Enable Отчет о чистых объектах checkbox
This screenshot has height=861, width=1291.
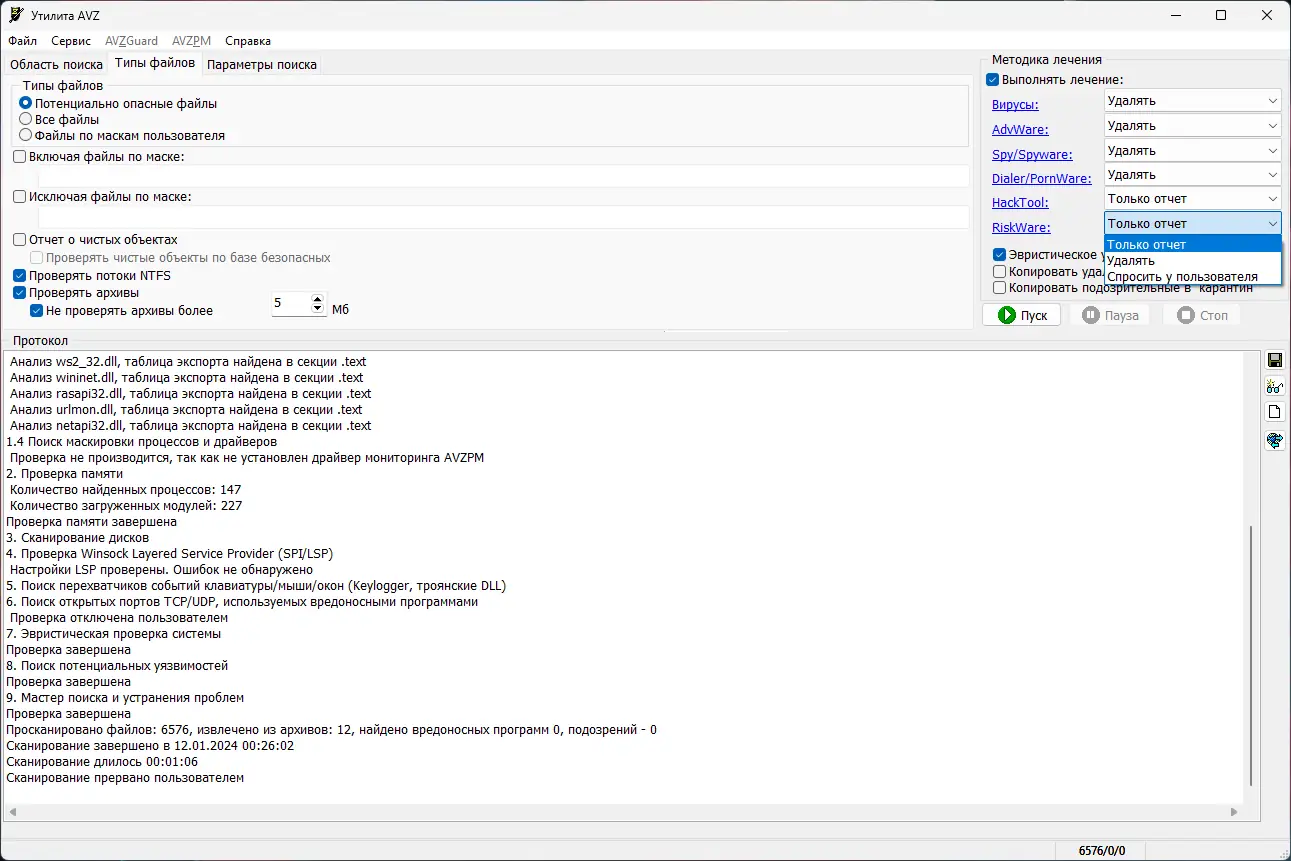tap(20, 240)
